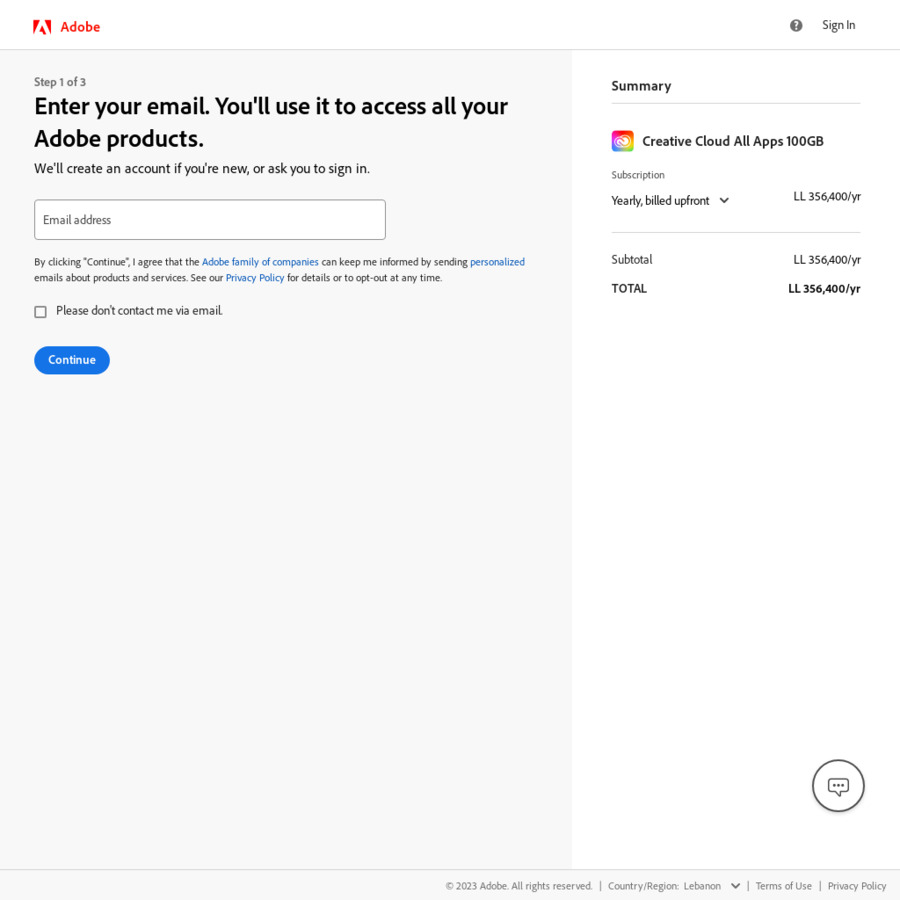
Task: Open the help question mark icon
Action: click(x=795, y=25)
